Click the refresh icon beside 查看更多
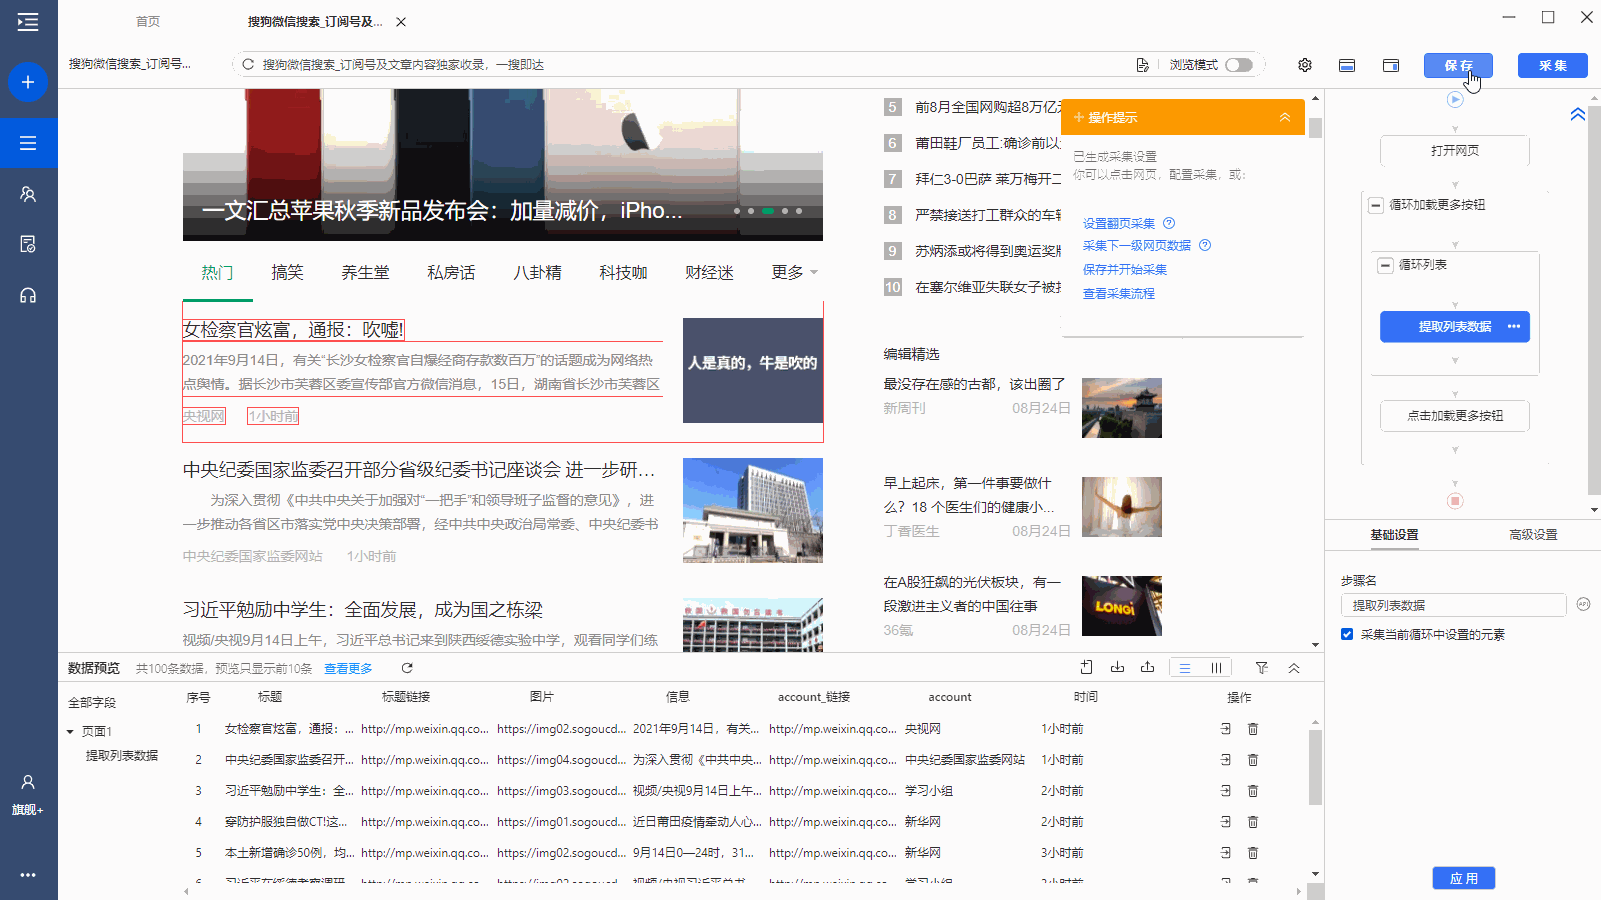Viewport: 1601px width, 900px height. click(x=407, y=668)
